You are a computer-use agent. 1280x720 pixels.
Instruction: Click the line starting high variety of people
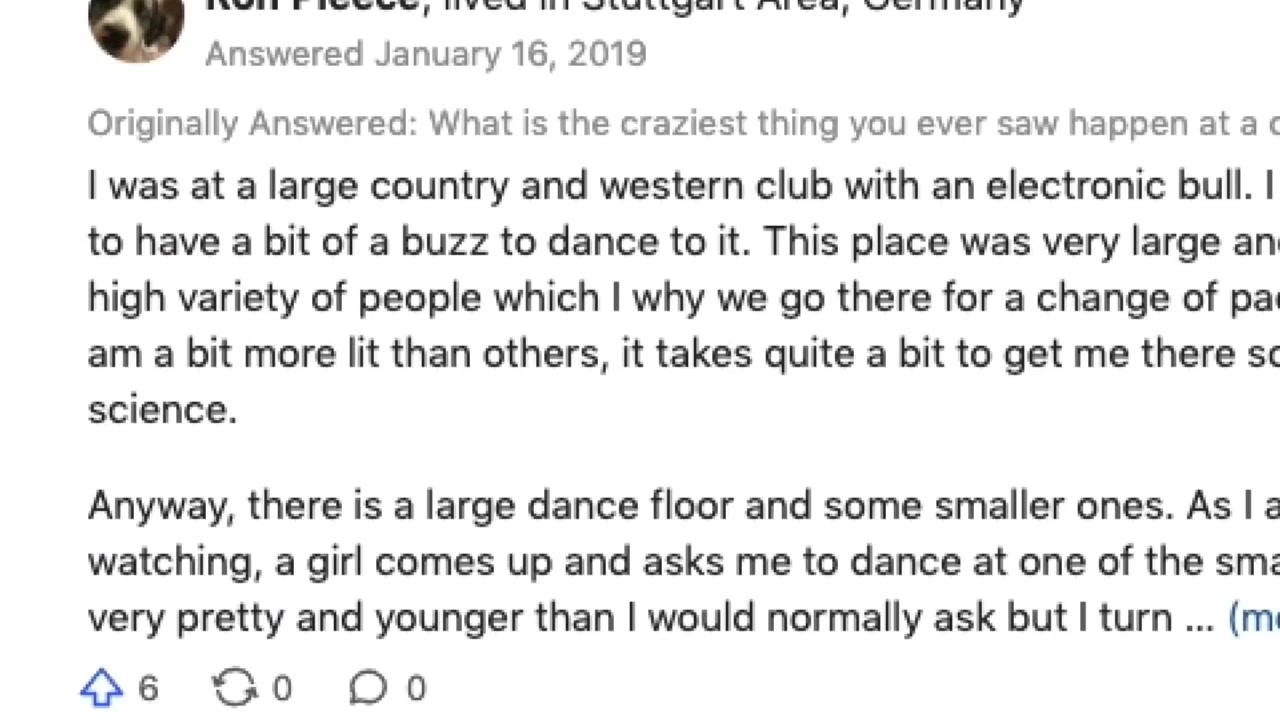(683, 298)
